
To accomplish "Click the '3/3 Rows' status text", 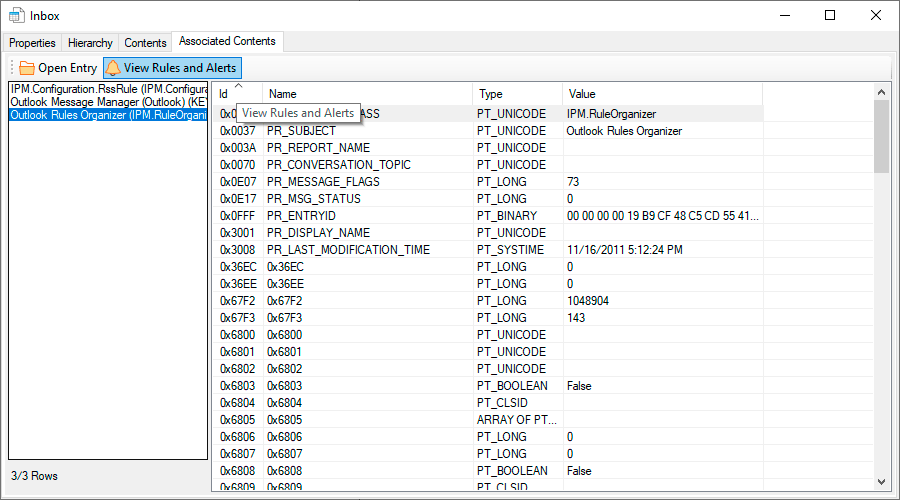I will 34,476.
